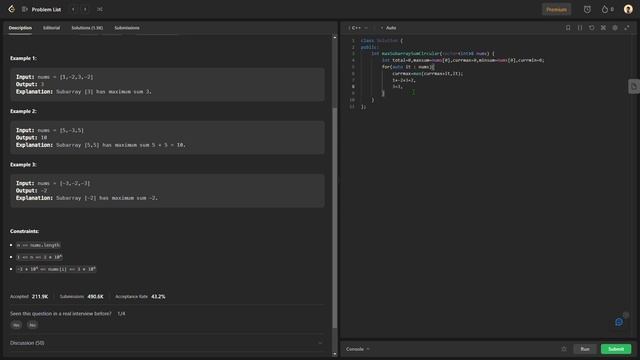
Task: Expand the Discussion (50) section
Action: click(x=167, y=343)
